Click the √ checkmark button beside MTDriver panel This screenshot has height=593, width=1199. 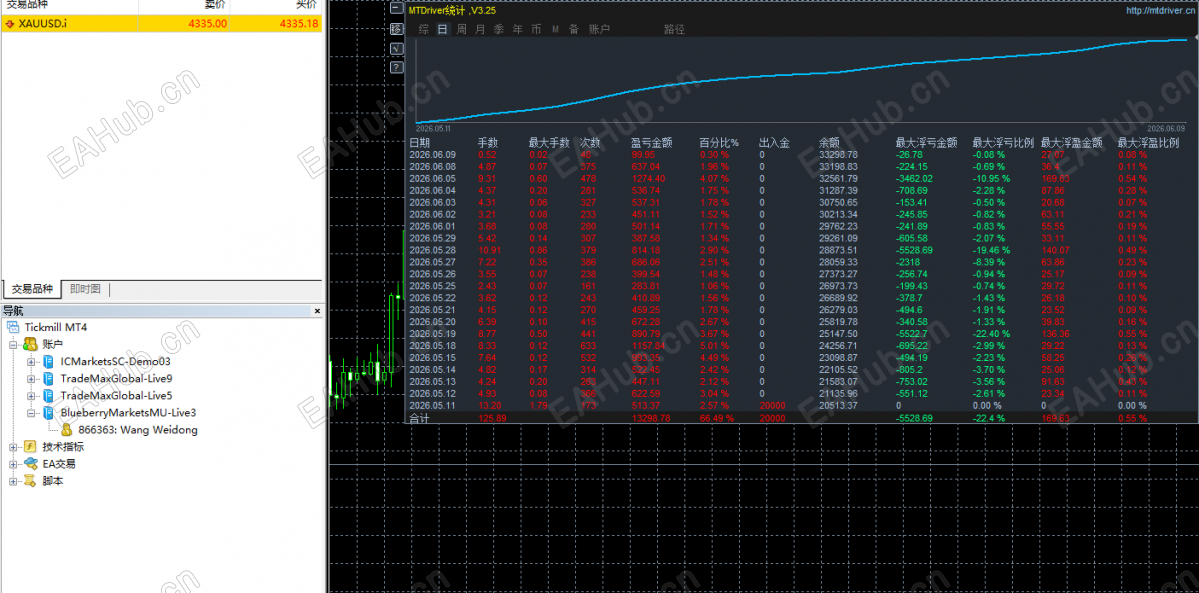point(396,48)
